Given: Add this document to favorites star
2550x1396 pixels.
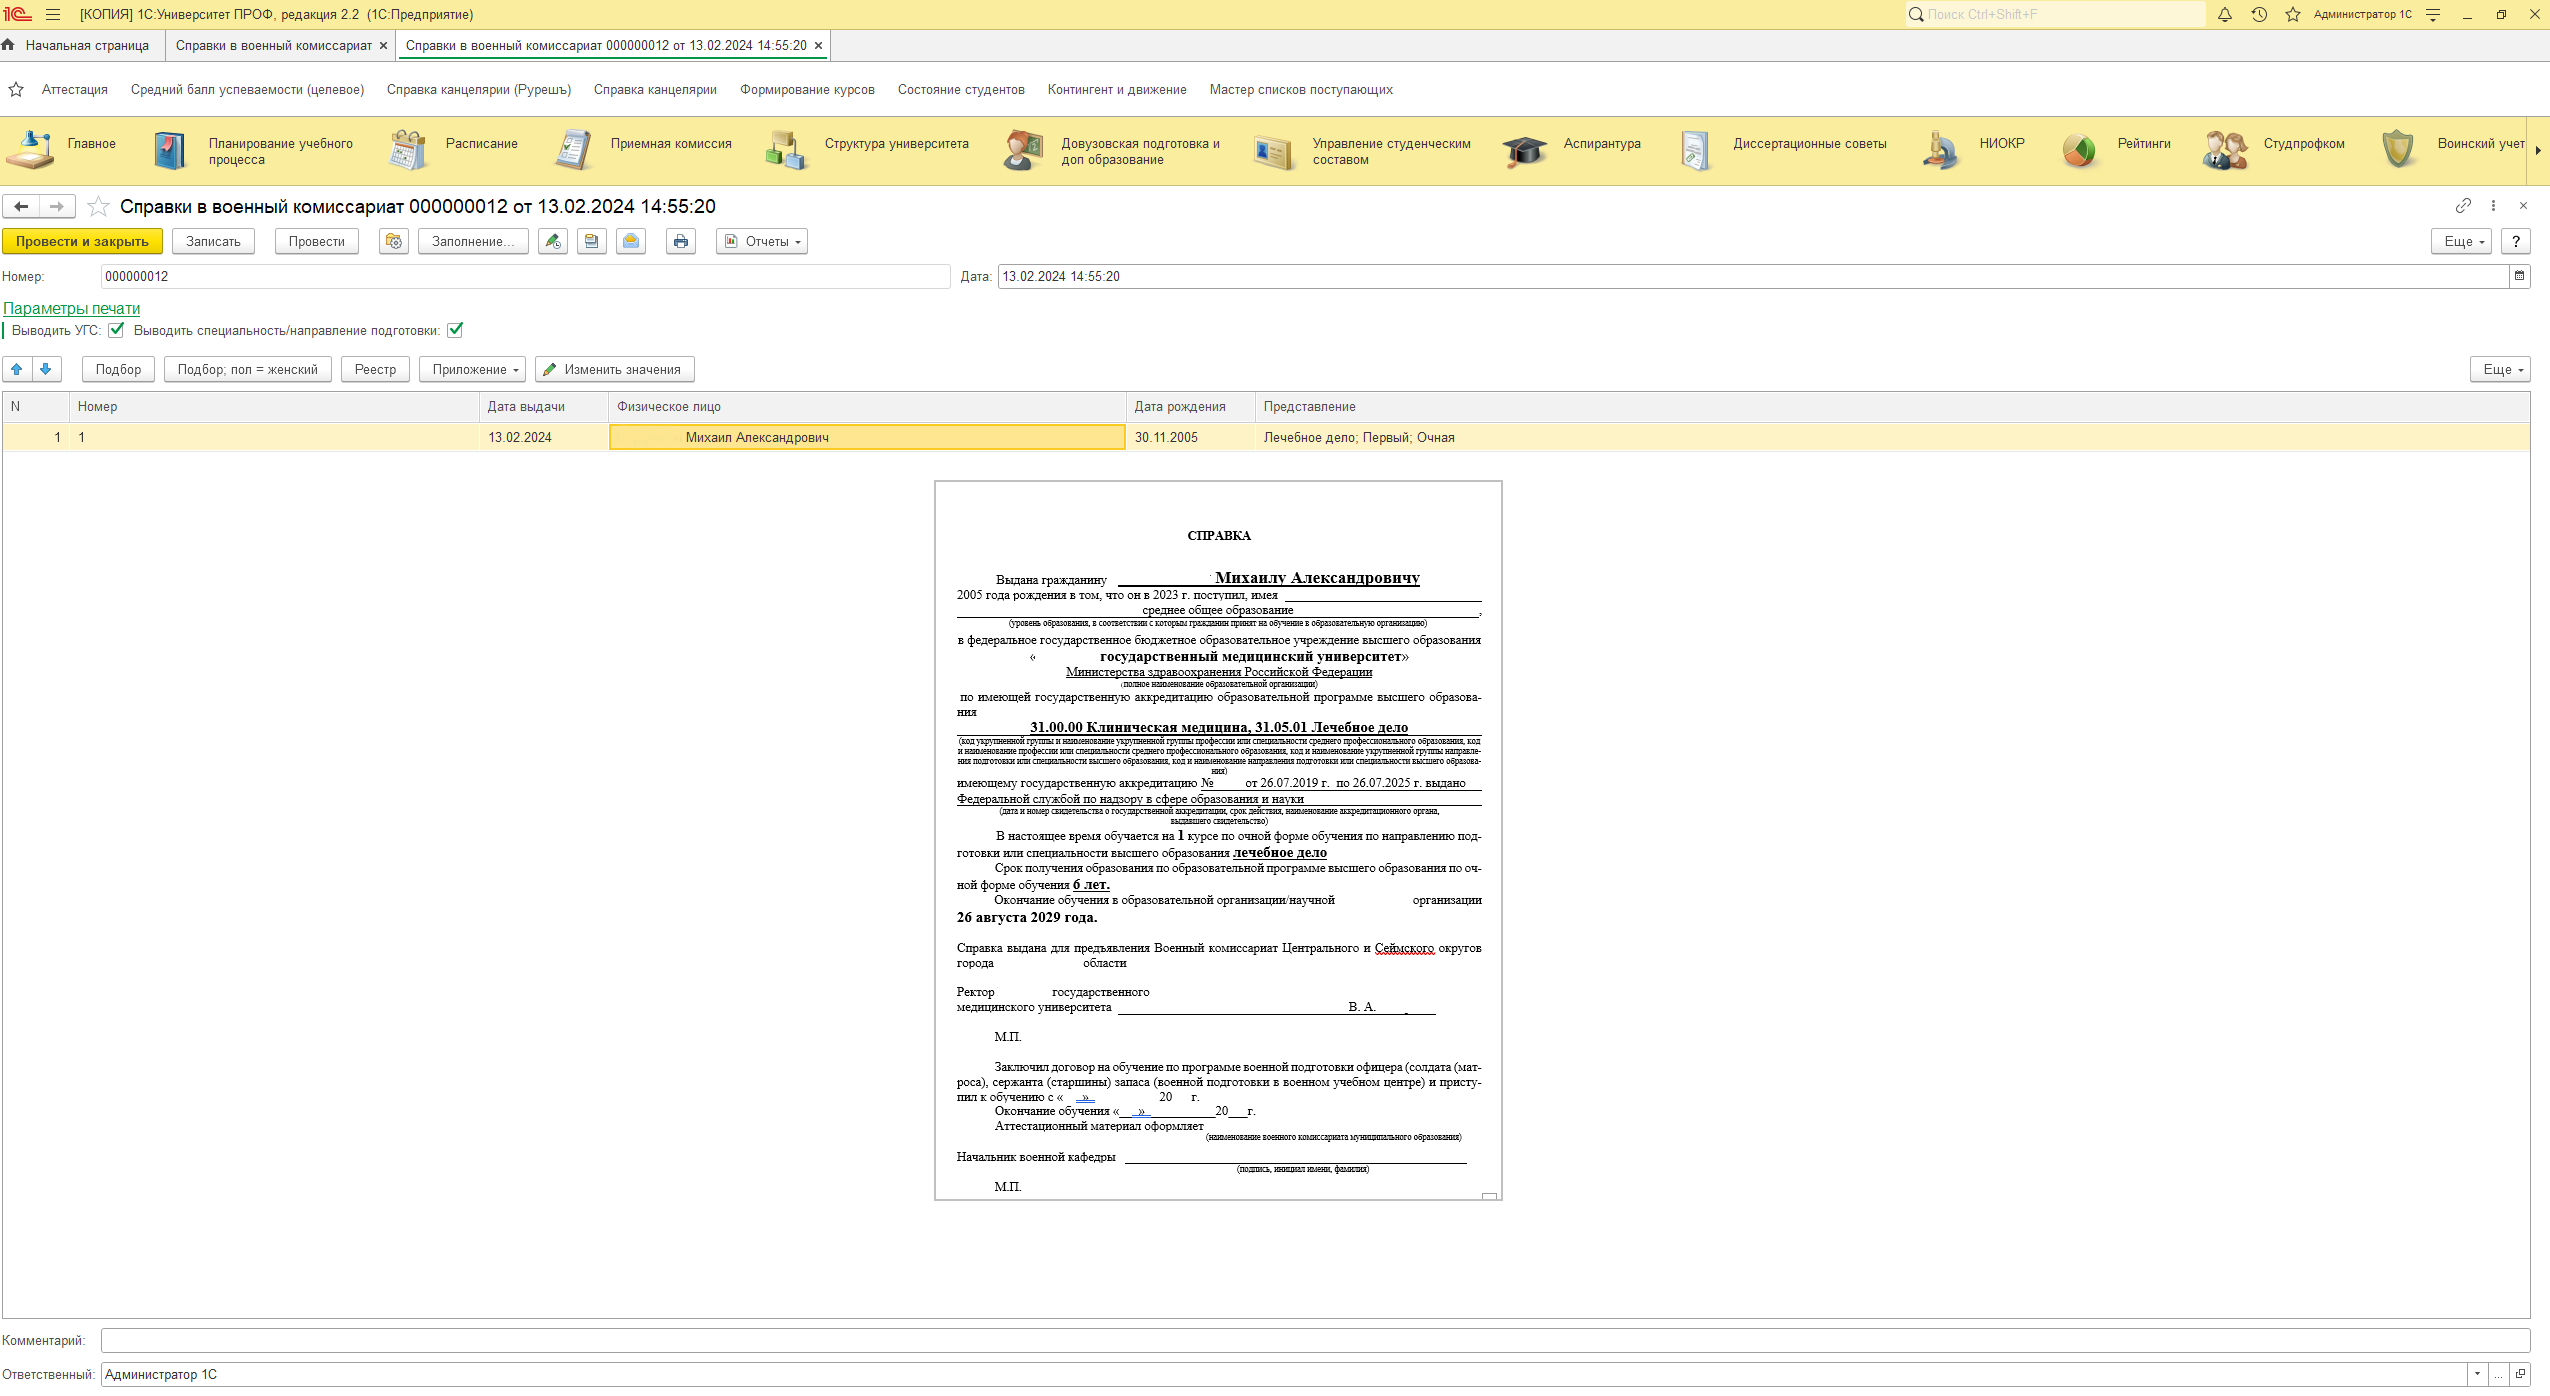Looking at the screenshot, I should click(x=98, y=207).
